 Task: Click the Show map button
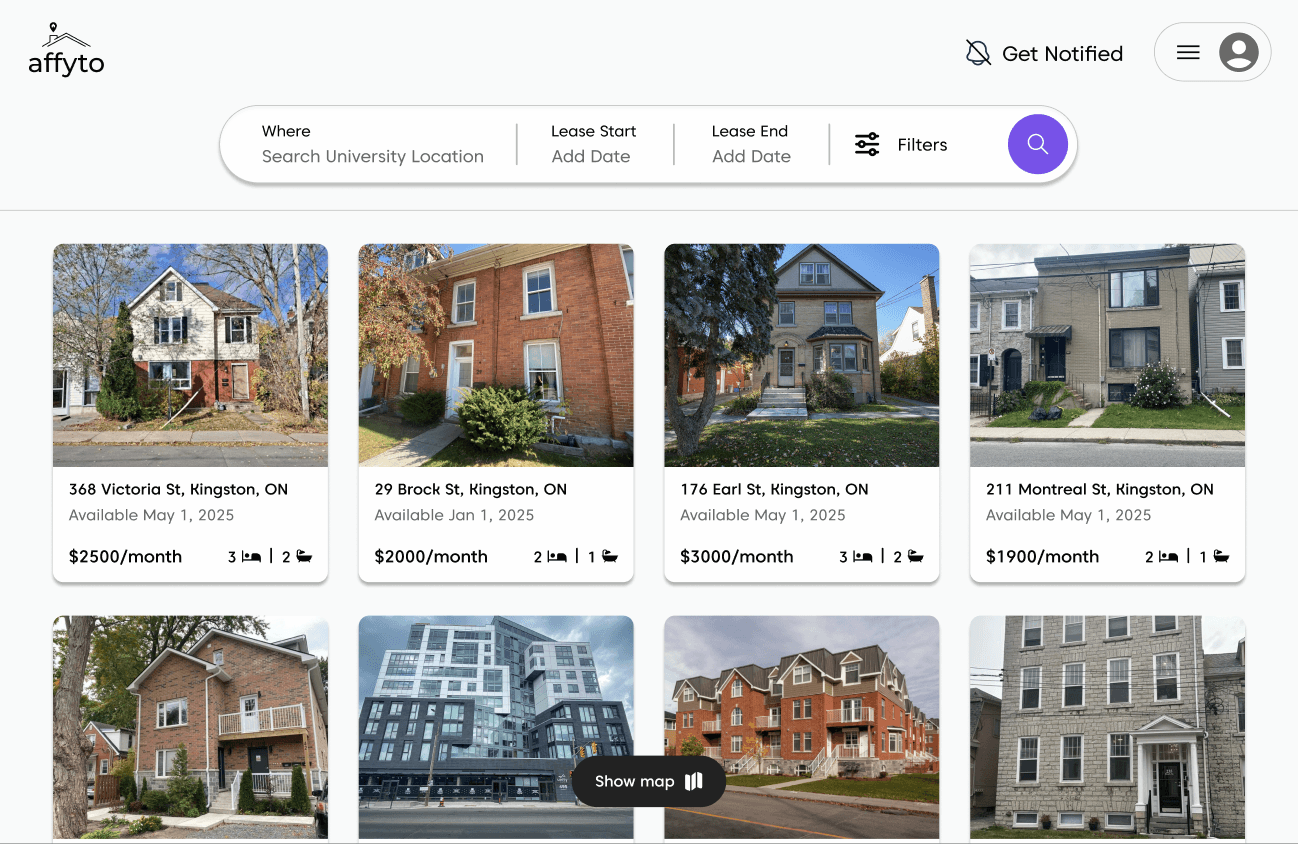point(649,781)
